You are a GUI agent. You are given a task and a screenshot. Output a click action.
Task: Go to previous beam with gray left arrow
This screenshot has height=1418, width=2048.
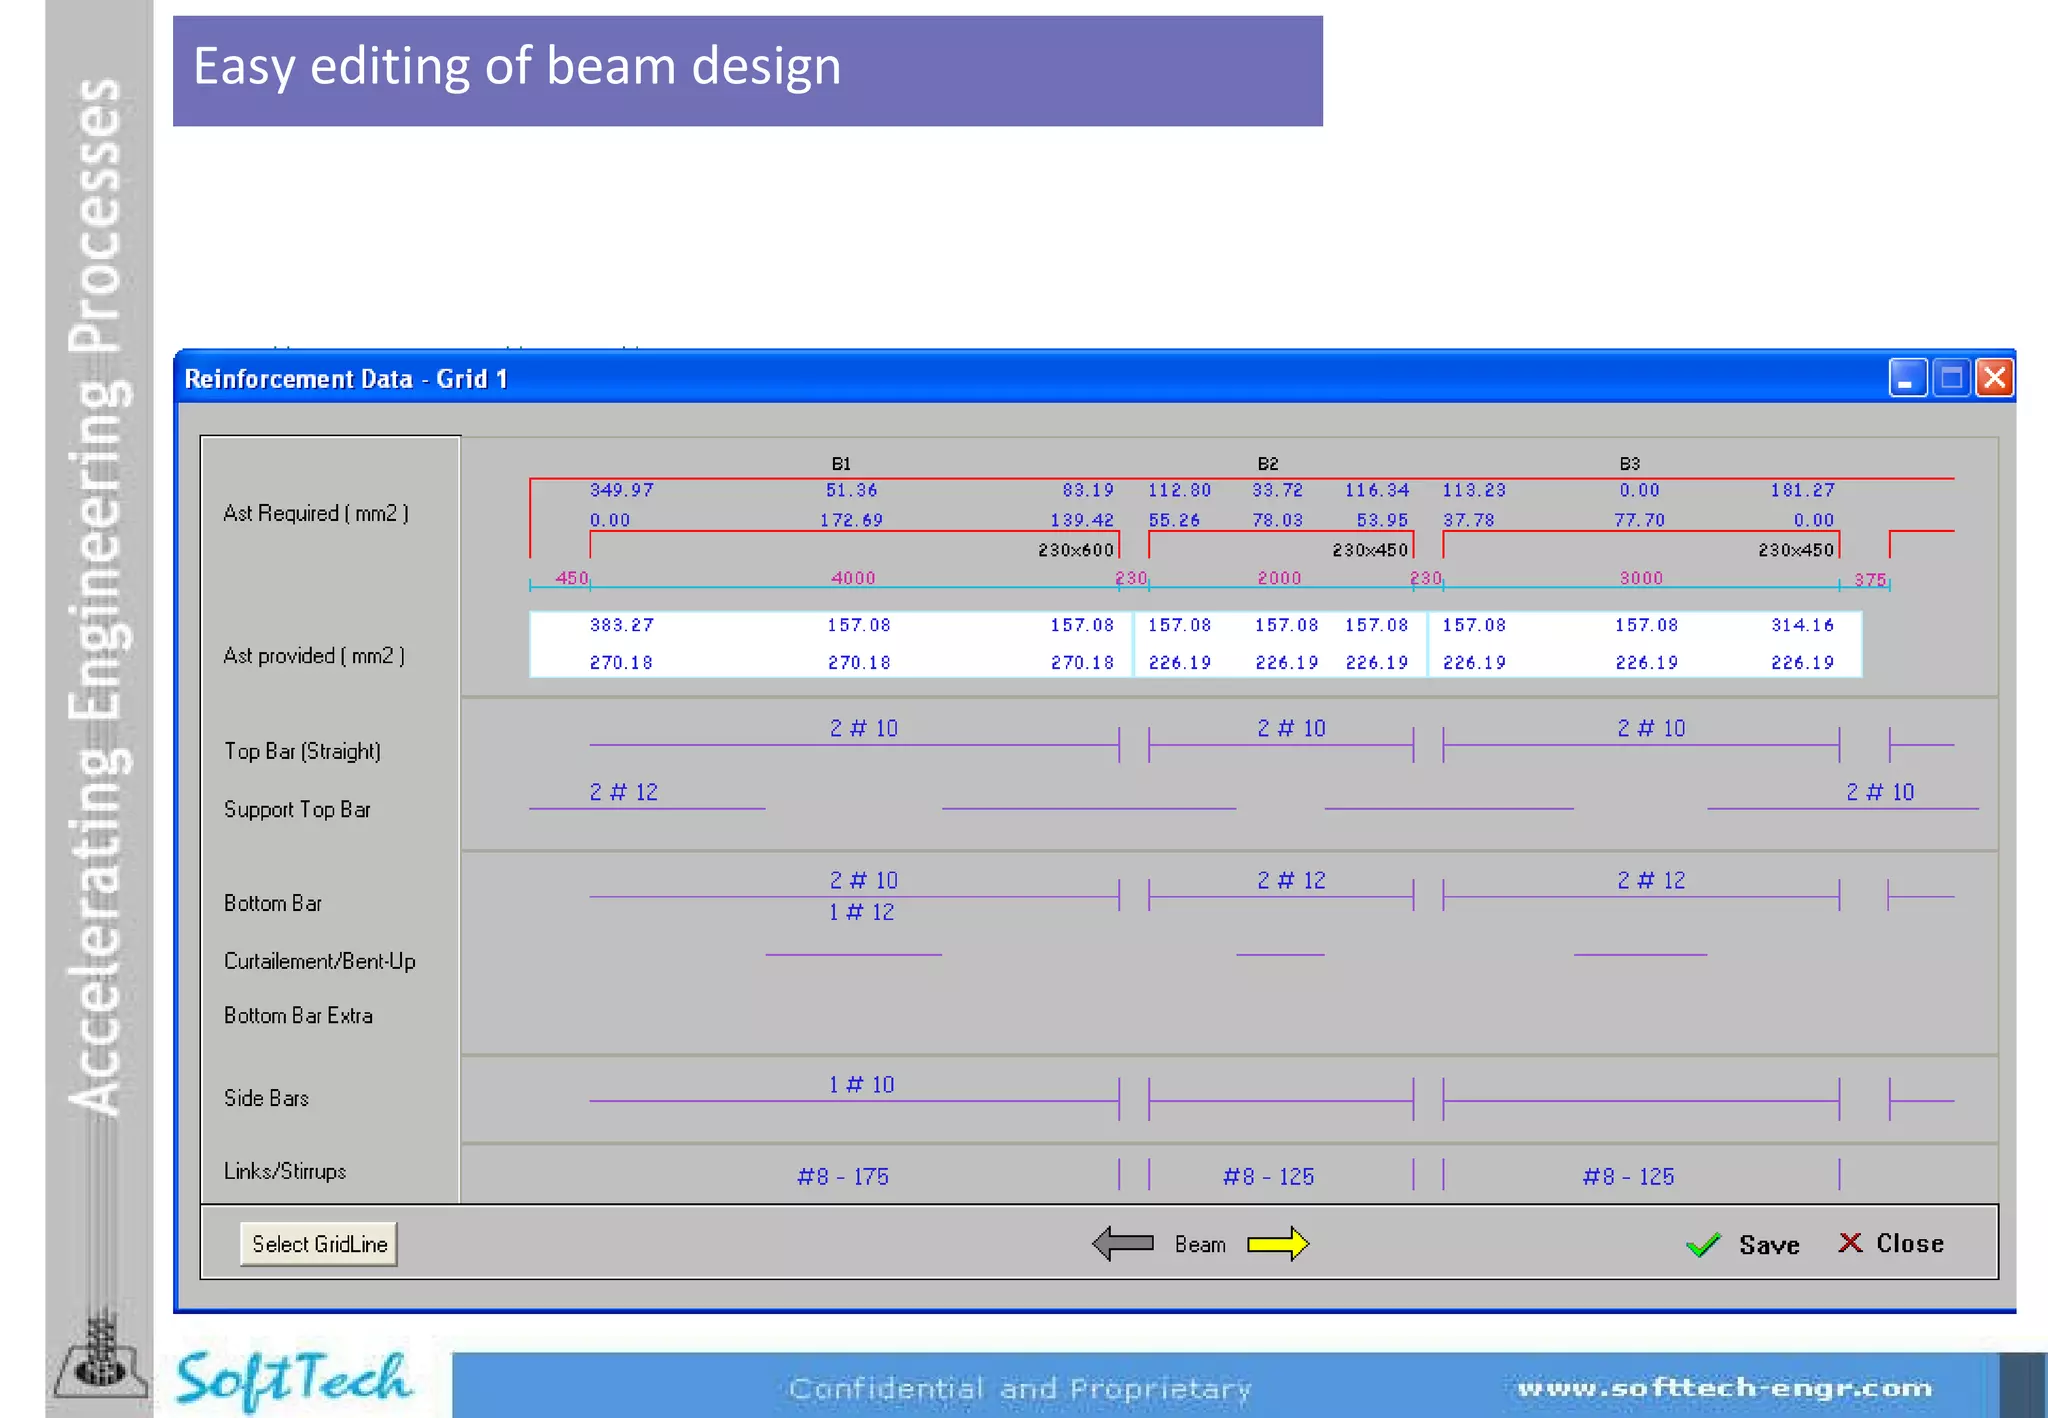1123,1244
